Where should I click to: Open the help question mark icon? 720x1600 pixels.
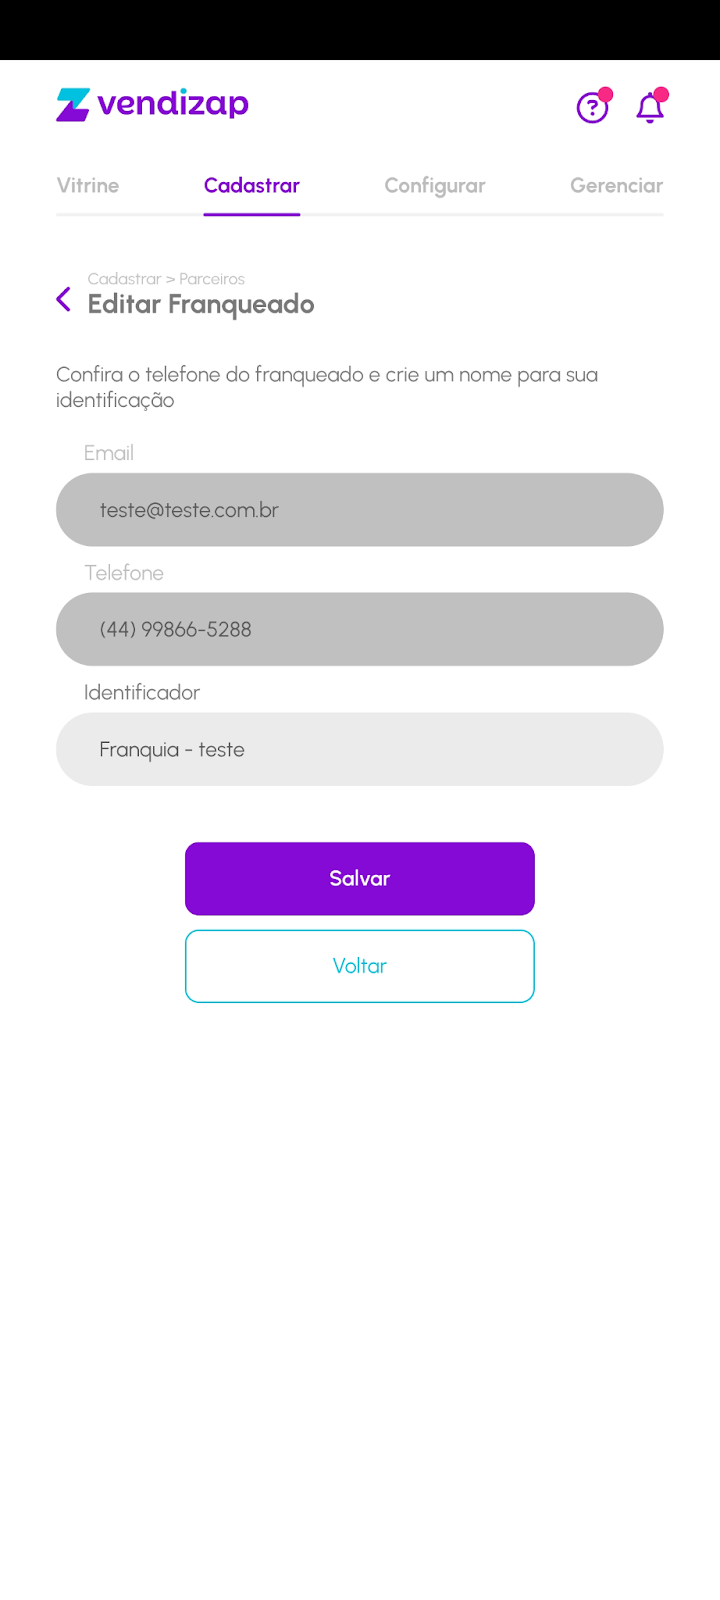[x=592, y=107]
